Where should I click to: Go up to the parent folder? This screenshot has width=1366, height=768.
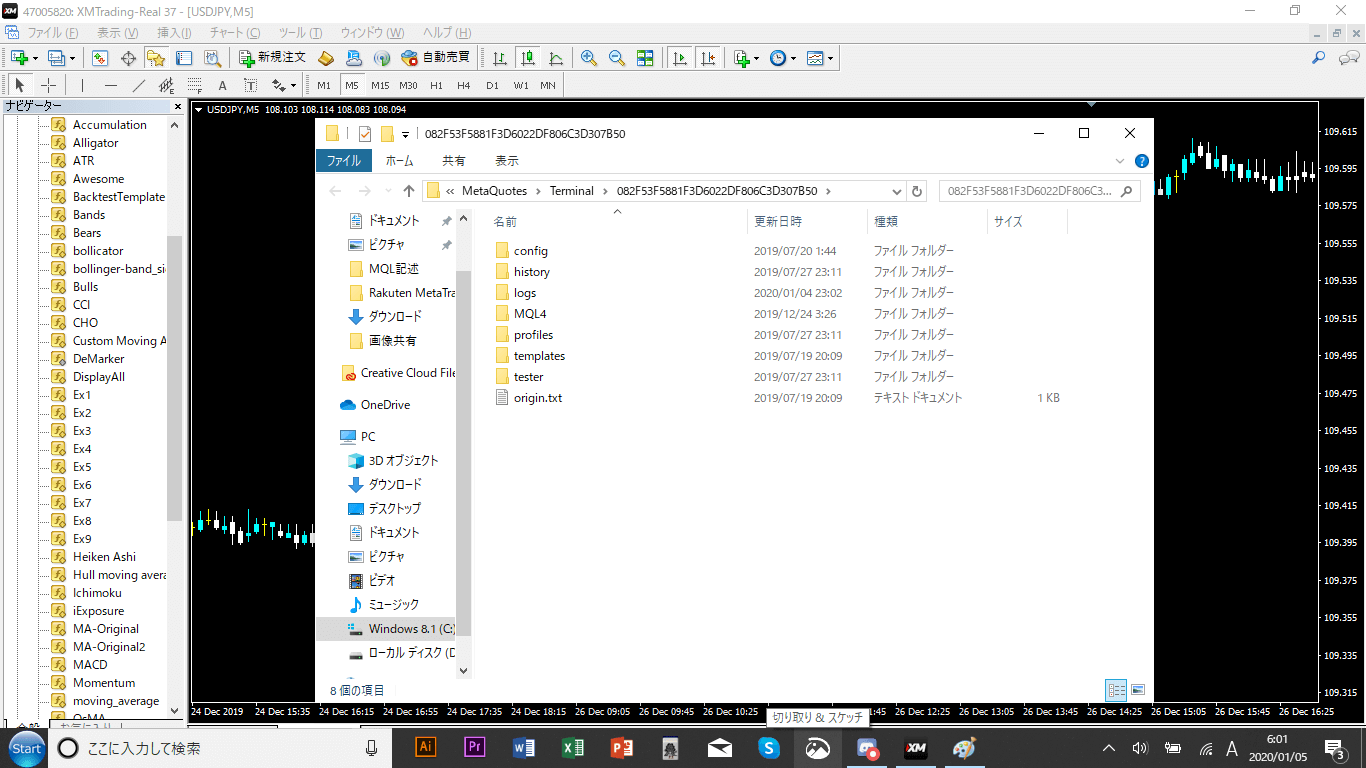pos(411,190)
